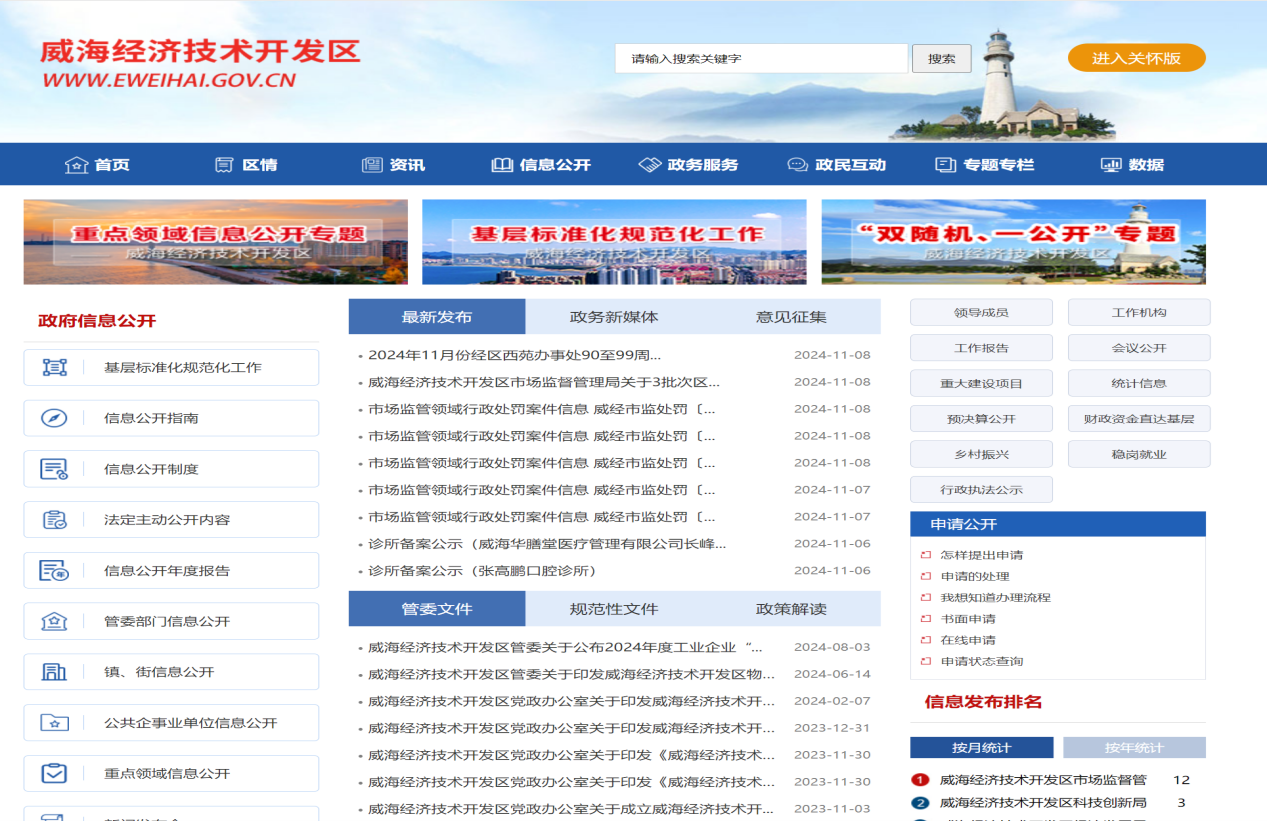Click the building icon beside 镇、街信息公开
The width and height of the screenshot is (1267, 821).
[54, 672]
